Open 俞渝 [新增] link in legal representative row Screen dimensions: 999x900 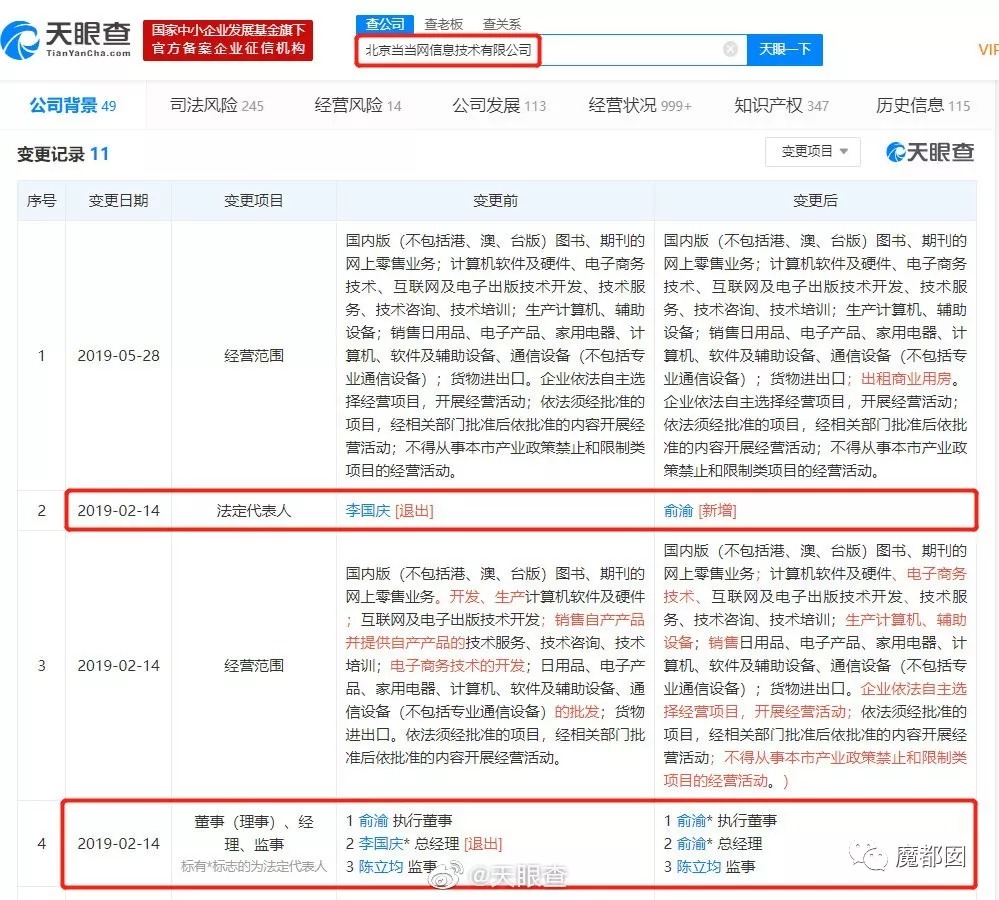678,510
